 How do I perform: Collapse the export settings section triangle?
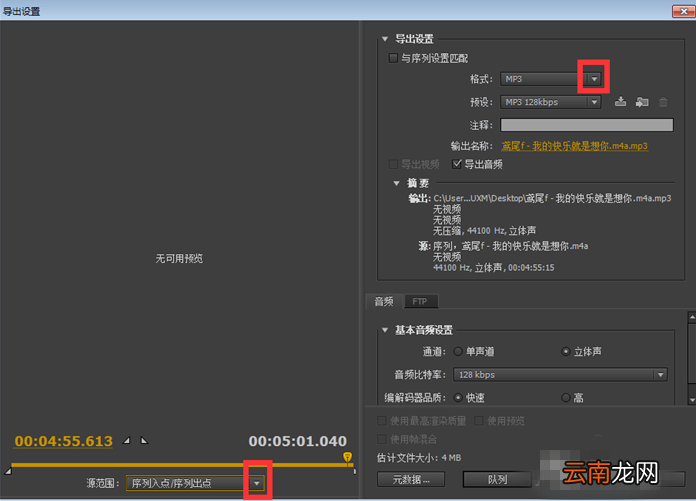point(385,39)
